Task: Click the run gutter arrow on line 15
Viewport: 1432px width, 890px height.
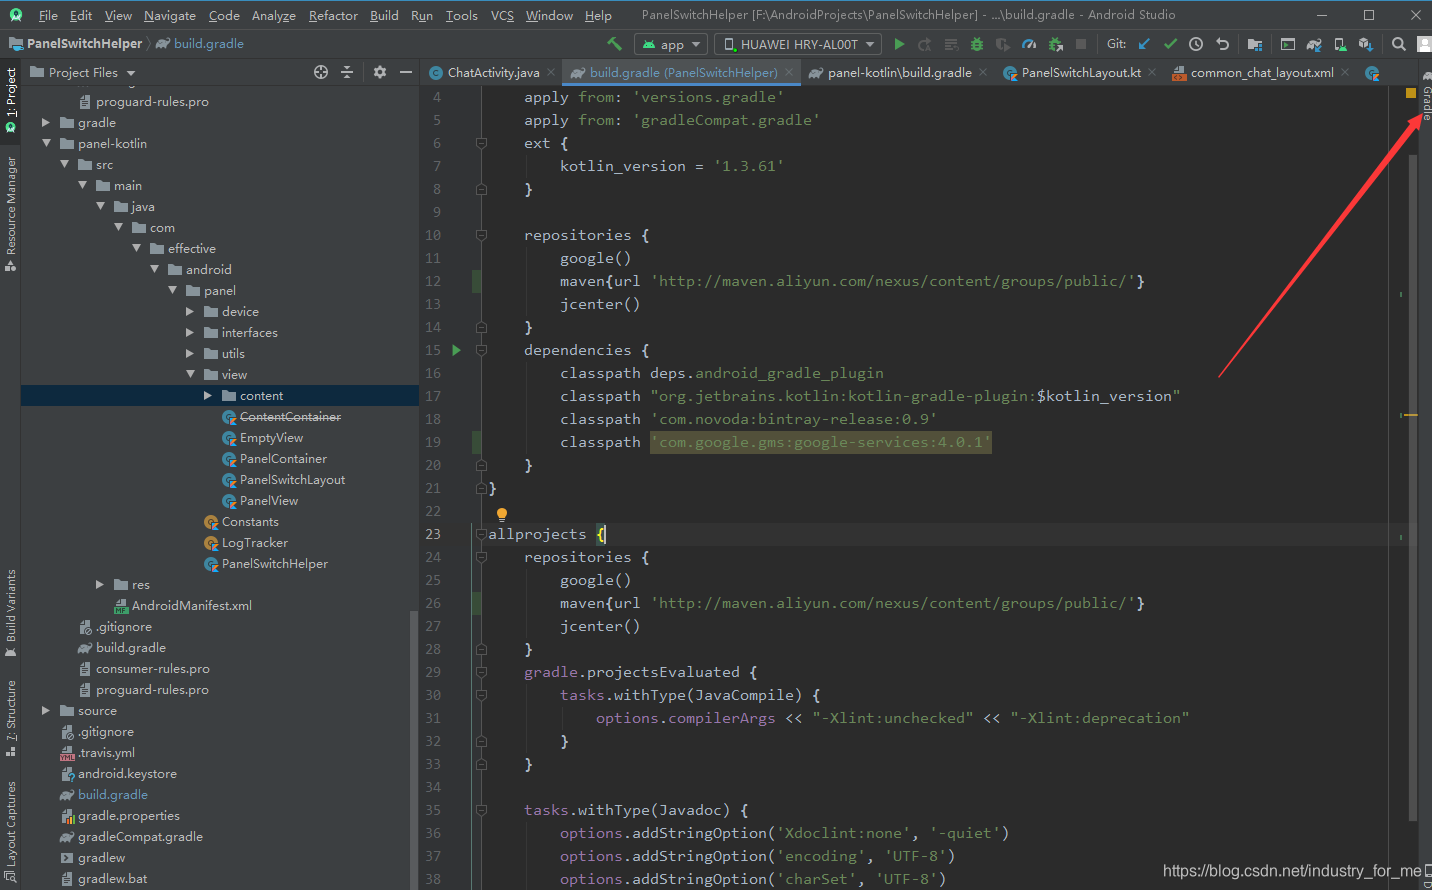Action: [457, 350]
